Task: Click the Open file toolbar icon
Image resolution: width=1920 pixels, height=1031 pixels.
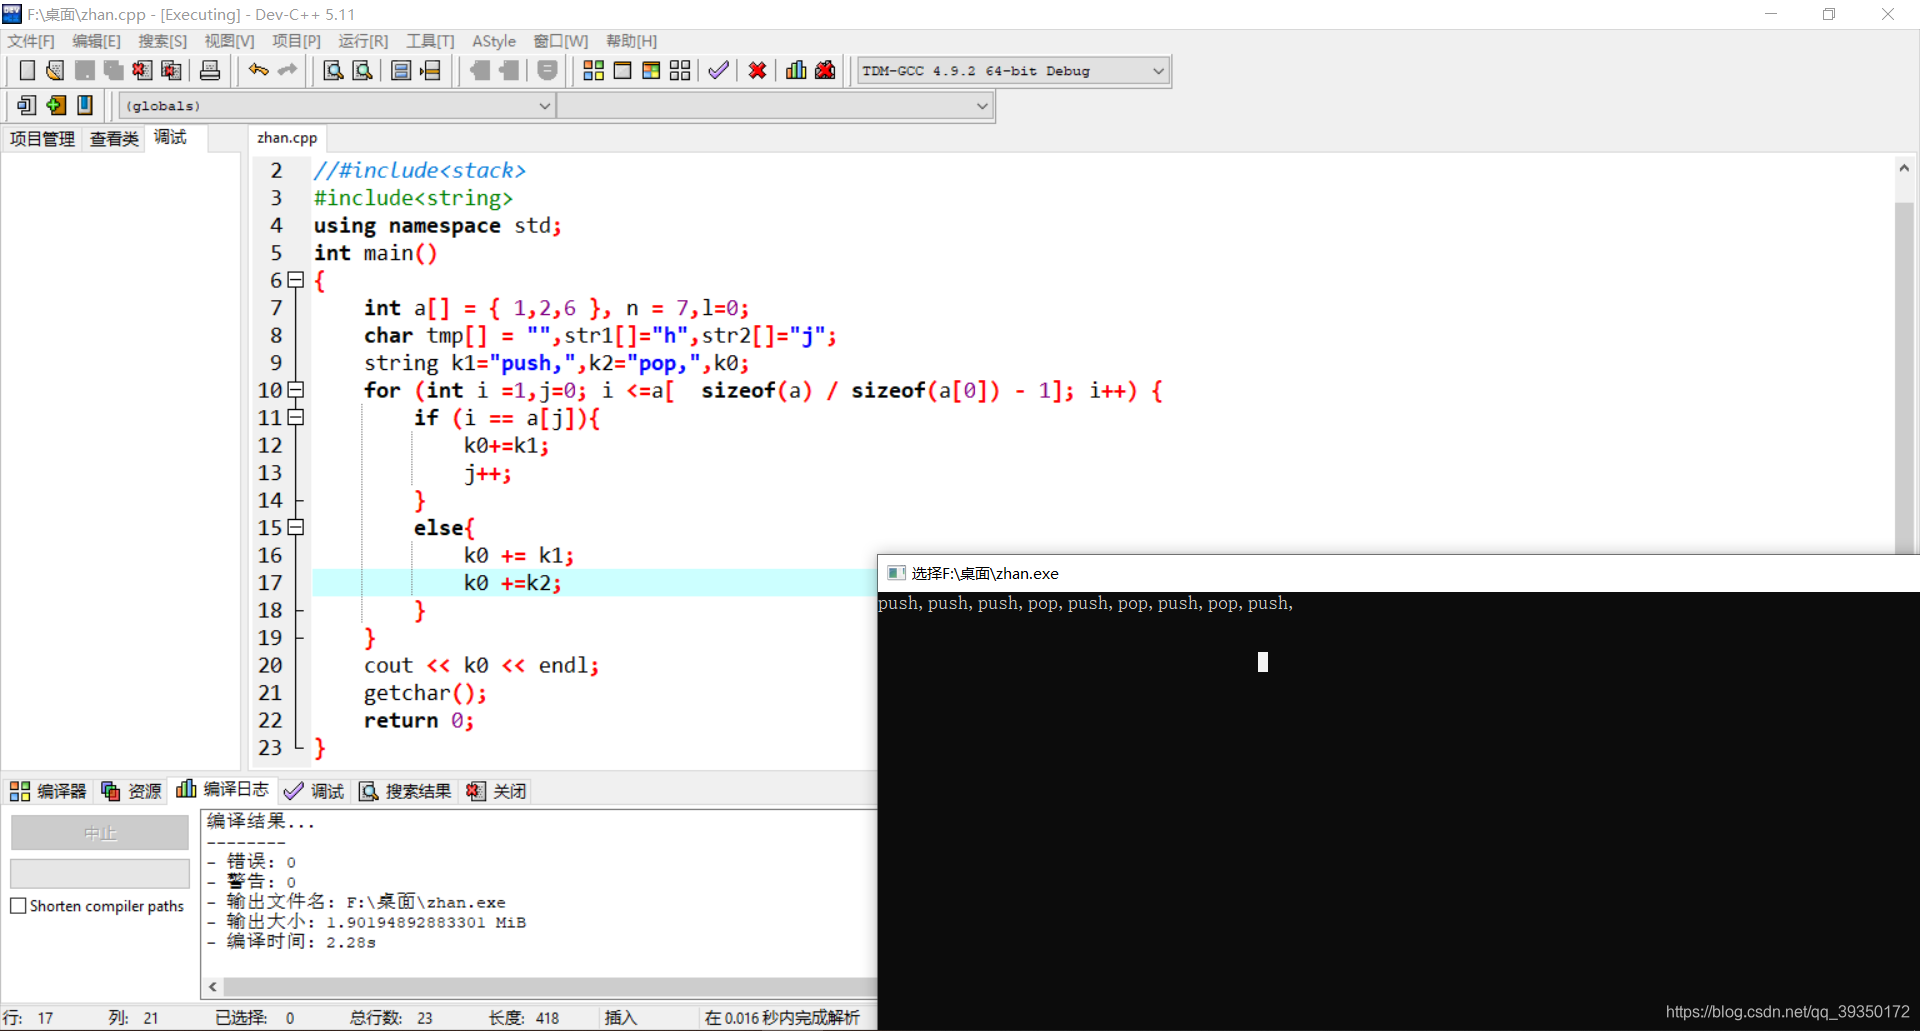Action: (x=56, y=70)
